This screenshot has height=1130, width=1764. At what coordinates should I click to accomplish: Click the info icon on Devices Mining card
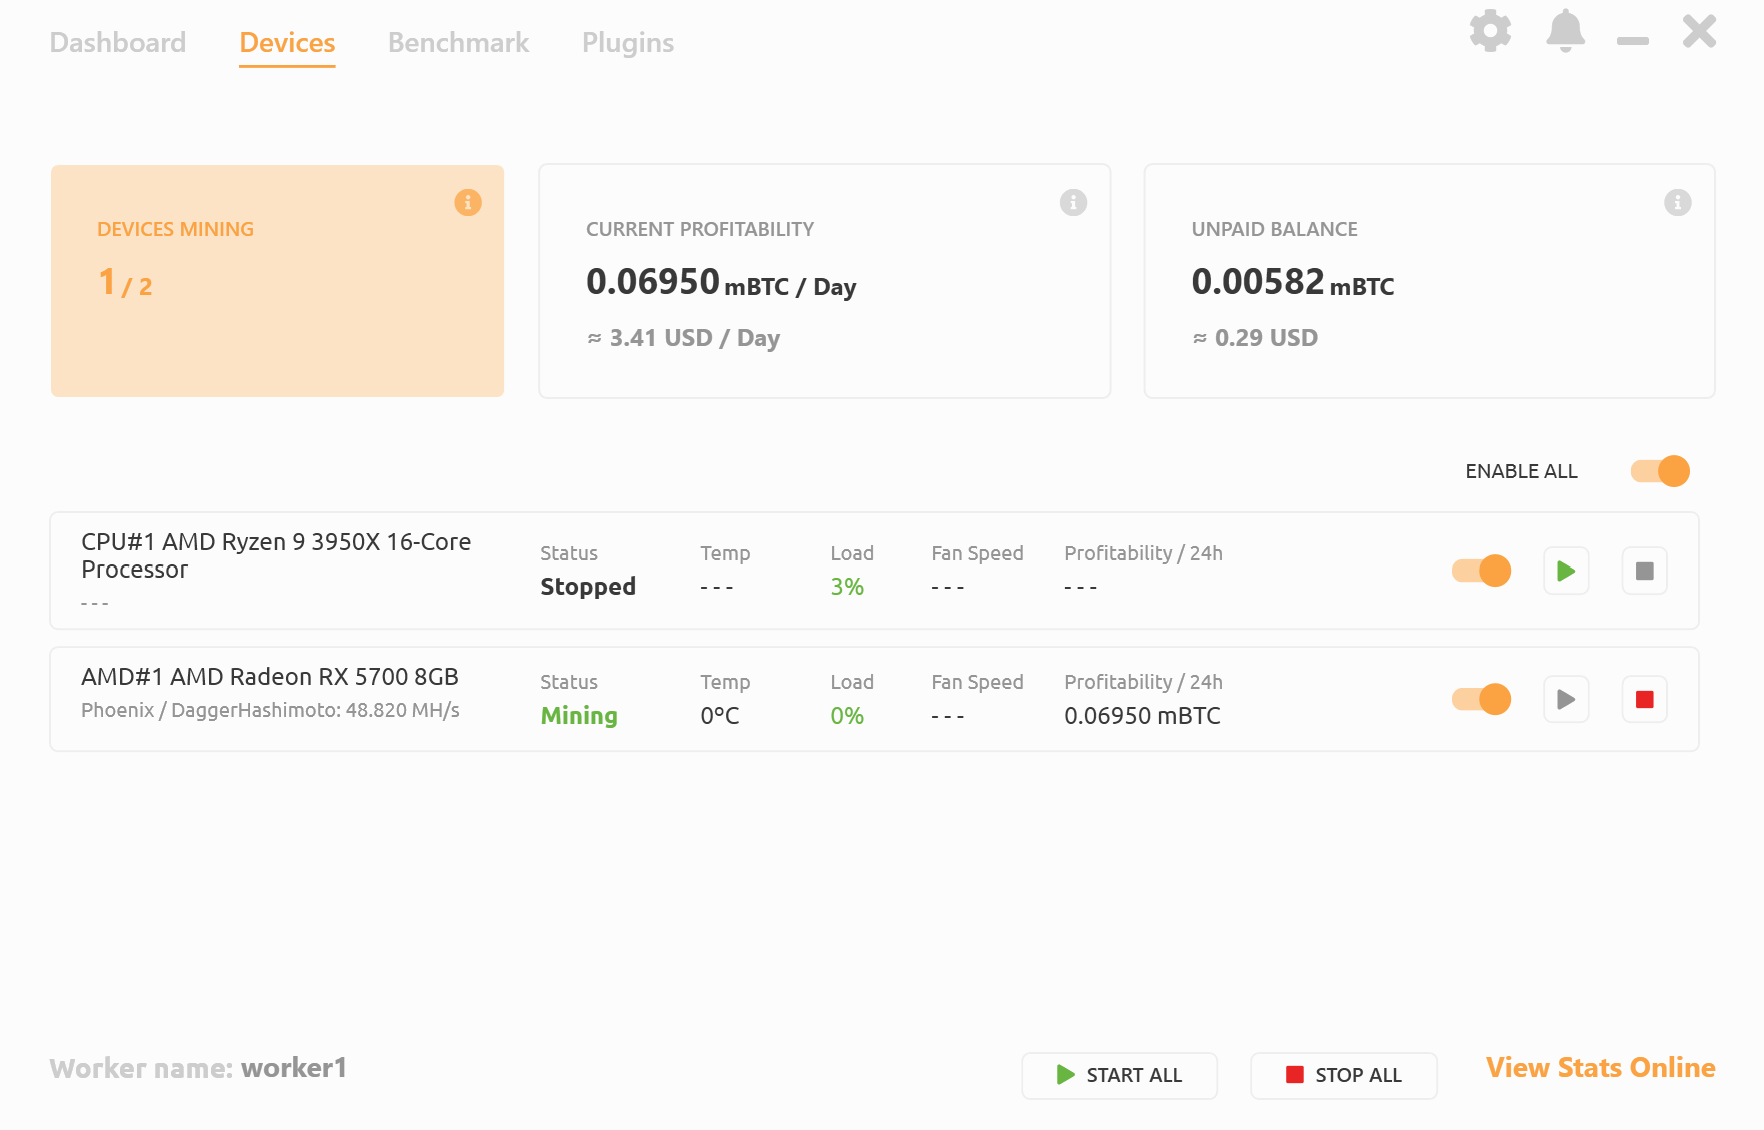pyautogui.click(x=467, y=202)
